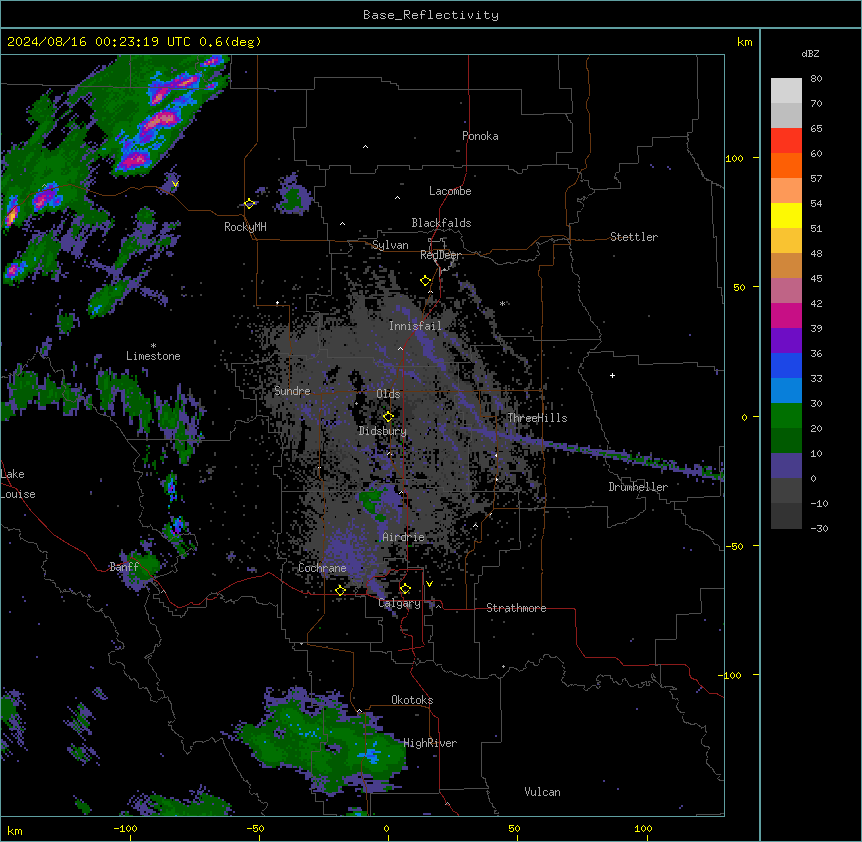
Task: Click the white plus marker north of Drumheller
Action: click(612, 375)
